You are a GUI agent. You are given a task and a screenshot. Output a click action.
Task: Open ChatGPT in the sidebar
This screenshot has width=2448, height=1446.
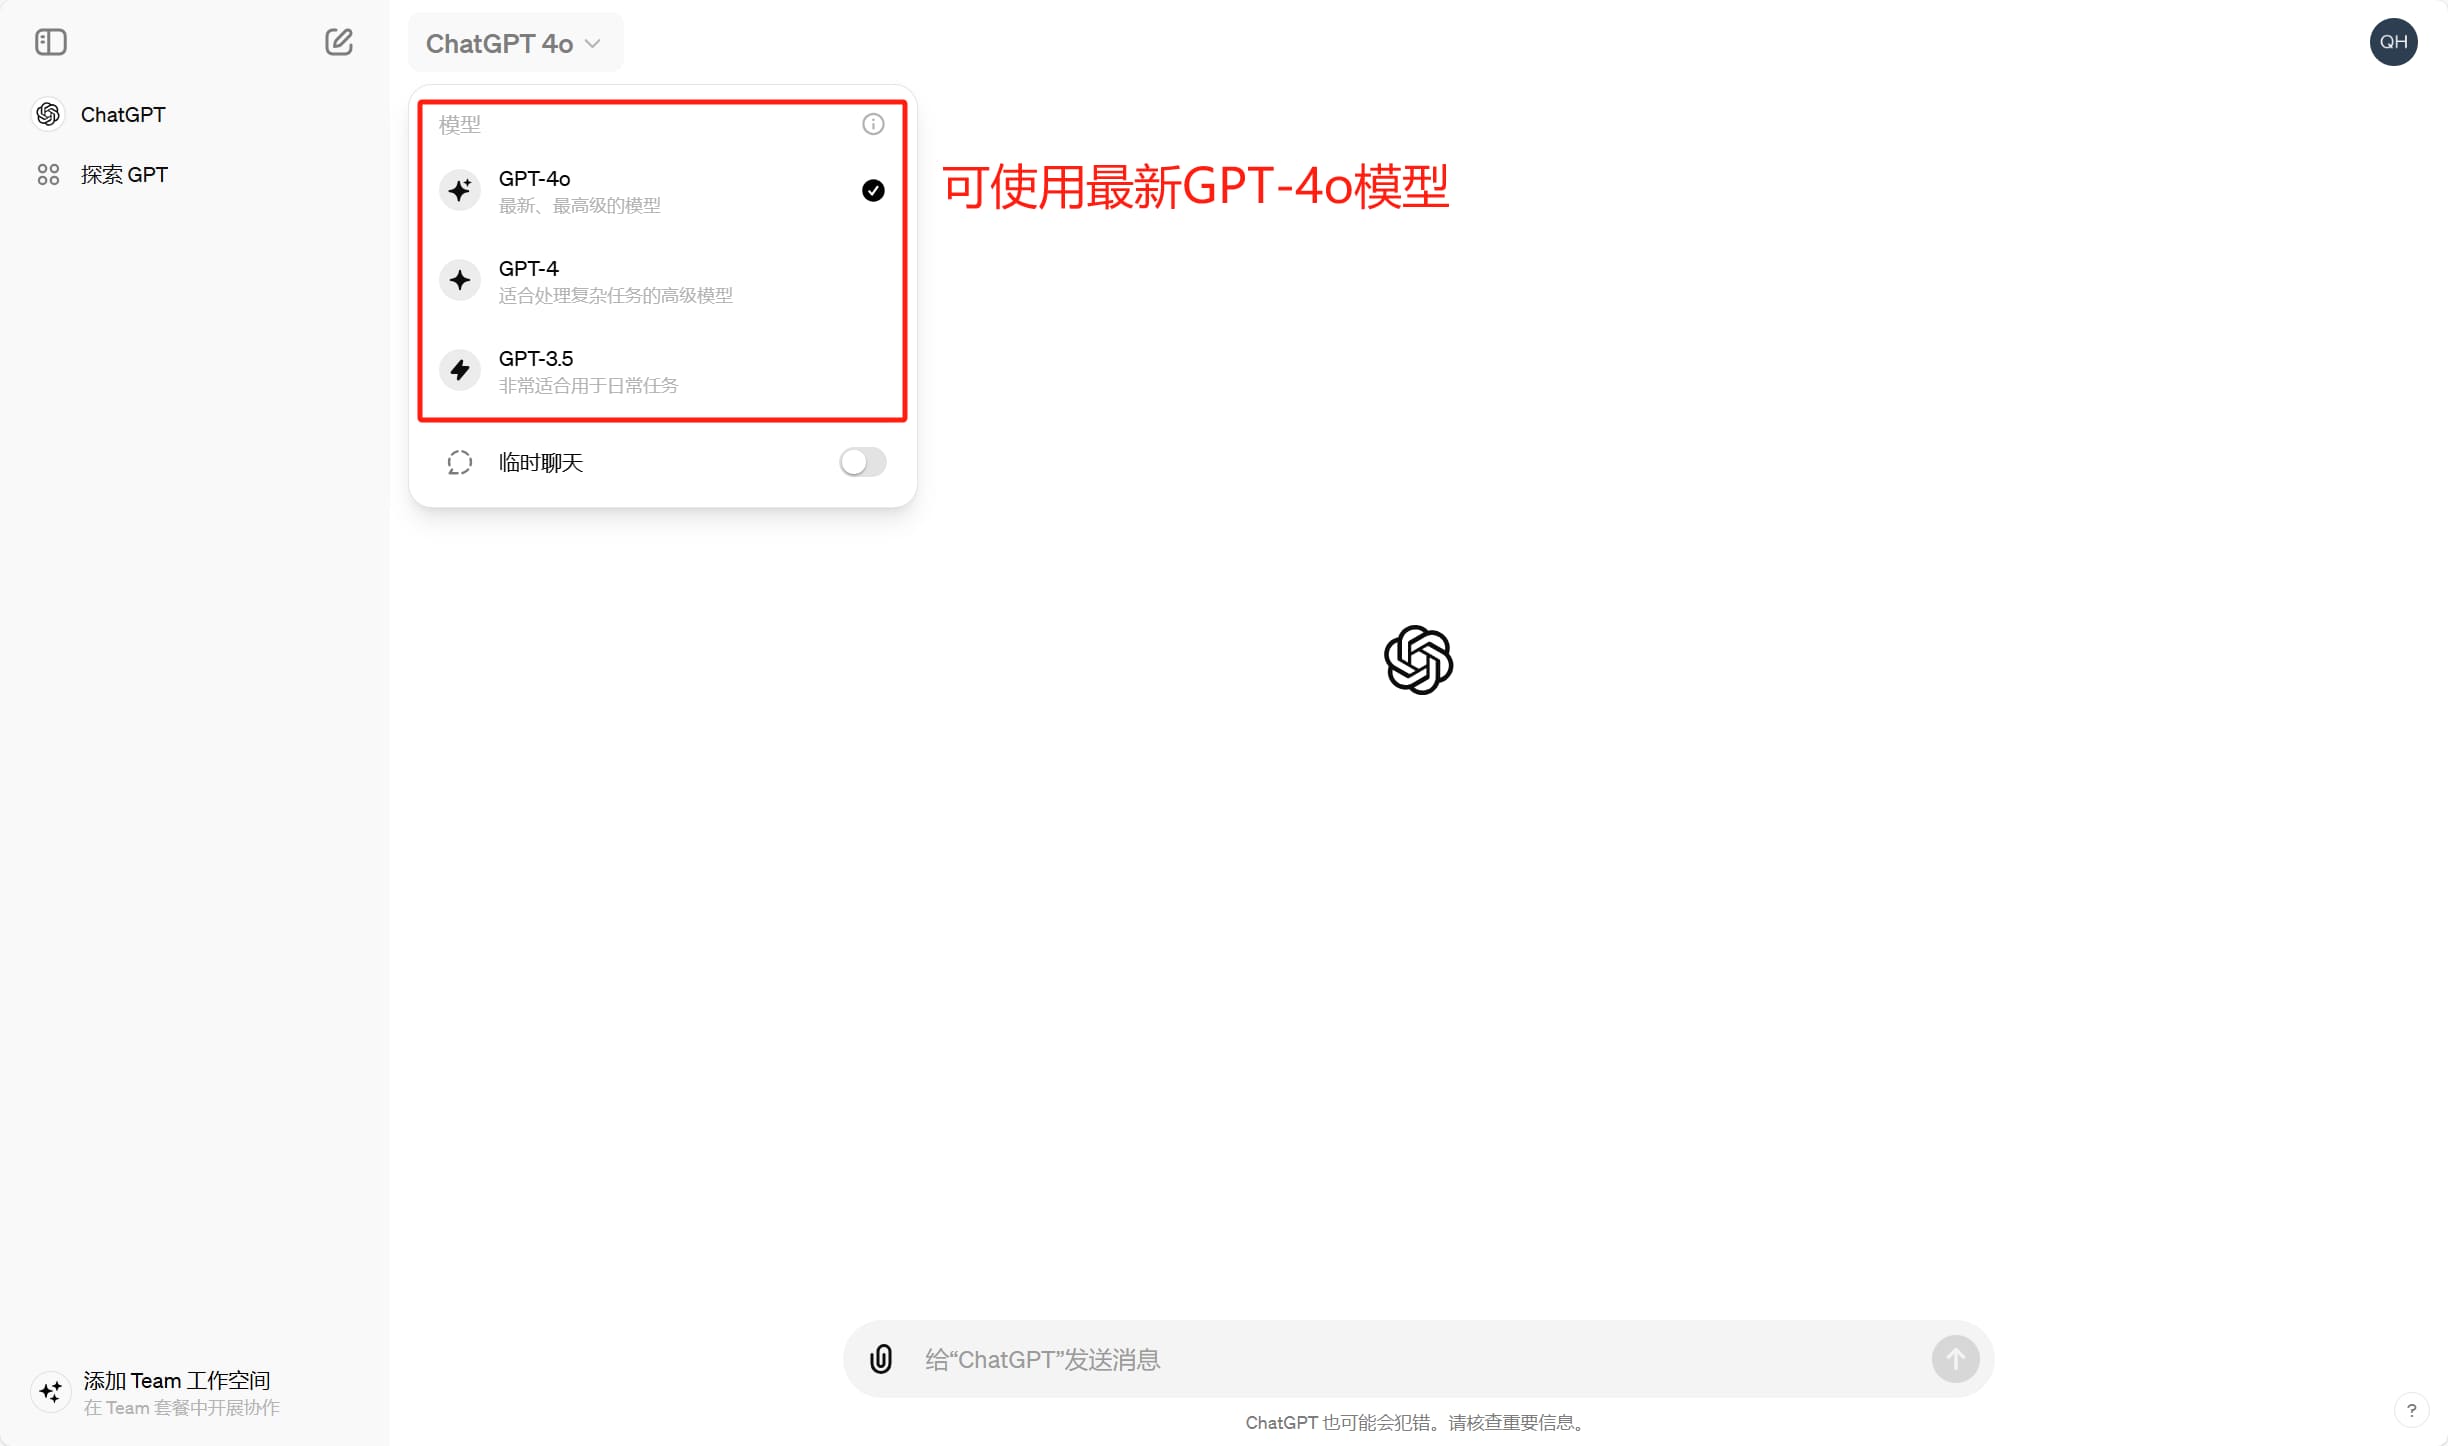click(193, 114)
